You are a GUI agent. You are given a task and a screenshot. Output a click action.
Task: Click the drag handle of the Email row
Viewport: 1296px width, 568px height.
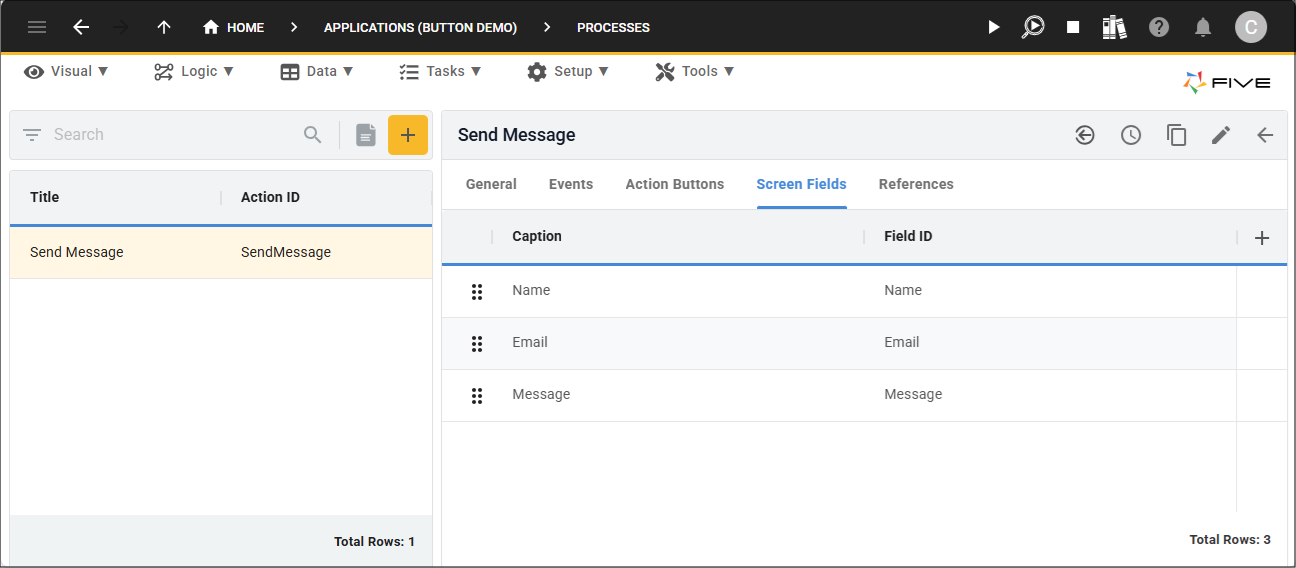point(477,343)
